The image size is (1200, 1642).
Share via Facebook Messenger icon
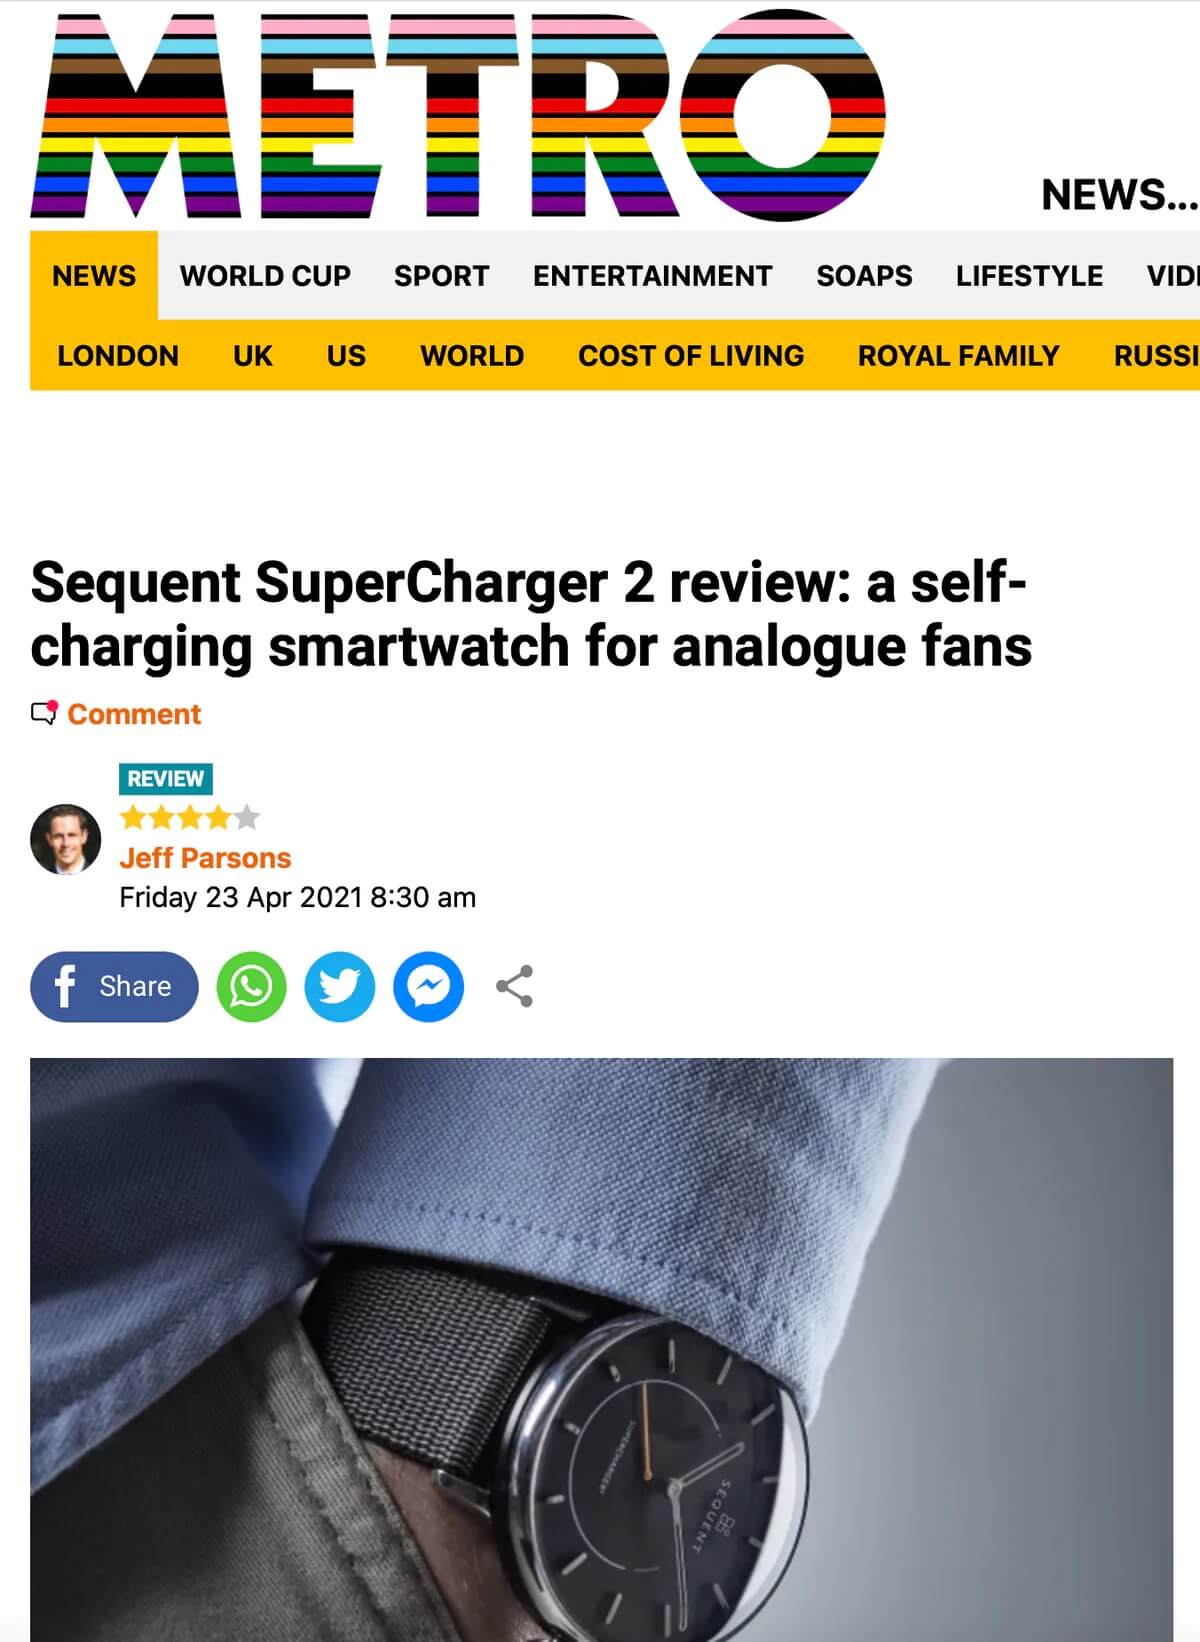pyautogui.click(x=428, y=987)
